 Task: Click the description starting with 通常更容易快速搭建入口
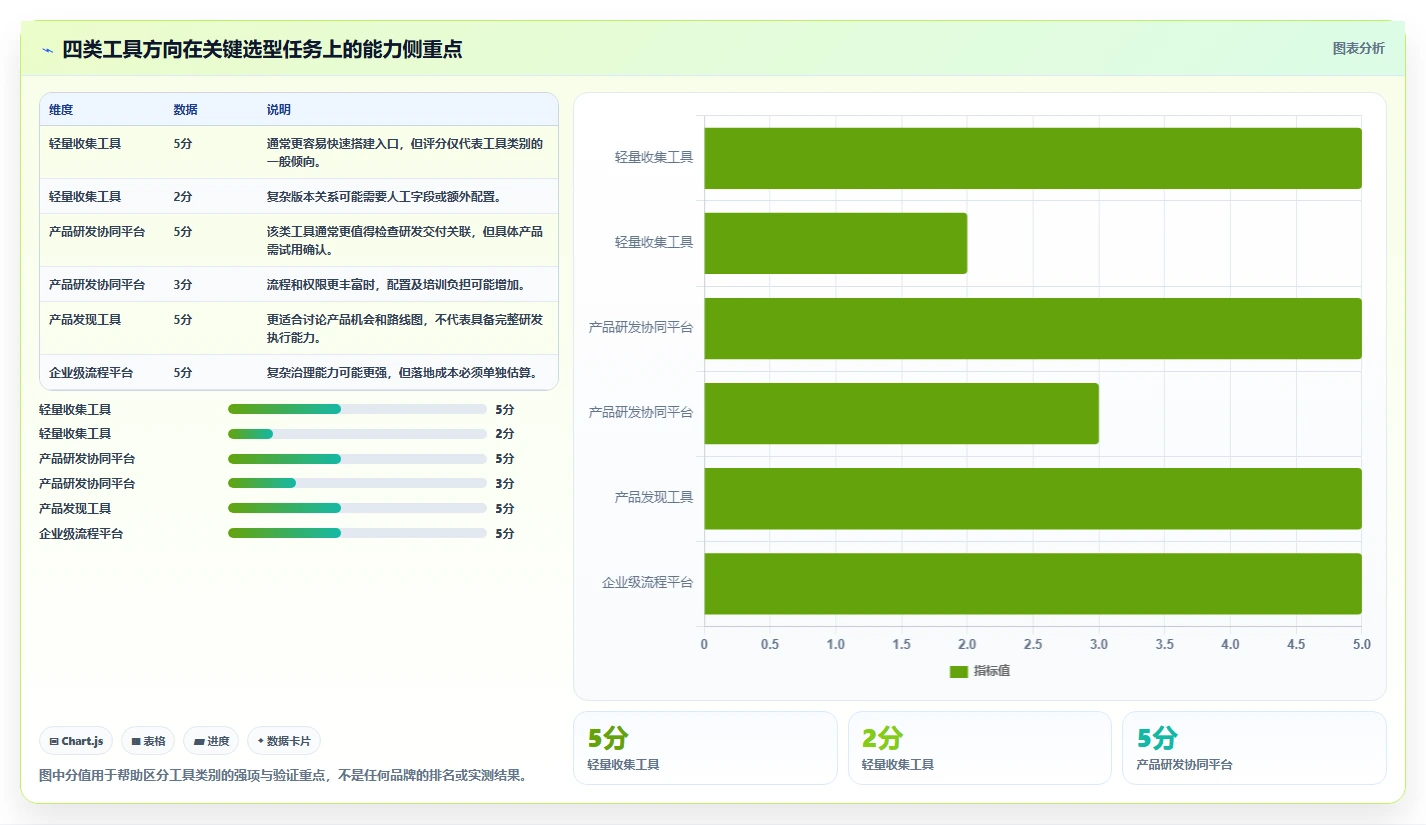(x=405, y=153)
